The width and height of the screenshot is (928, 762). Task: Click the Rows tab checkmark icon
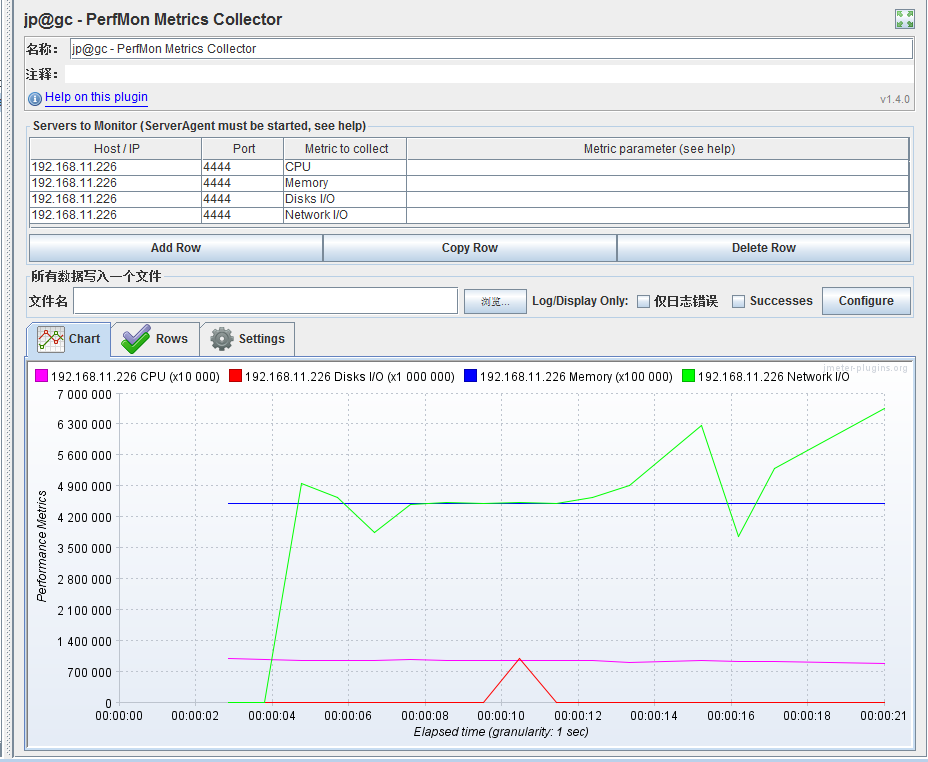click(x=136, y=339)
